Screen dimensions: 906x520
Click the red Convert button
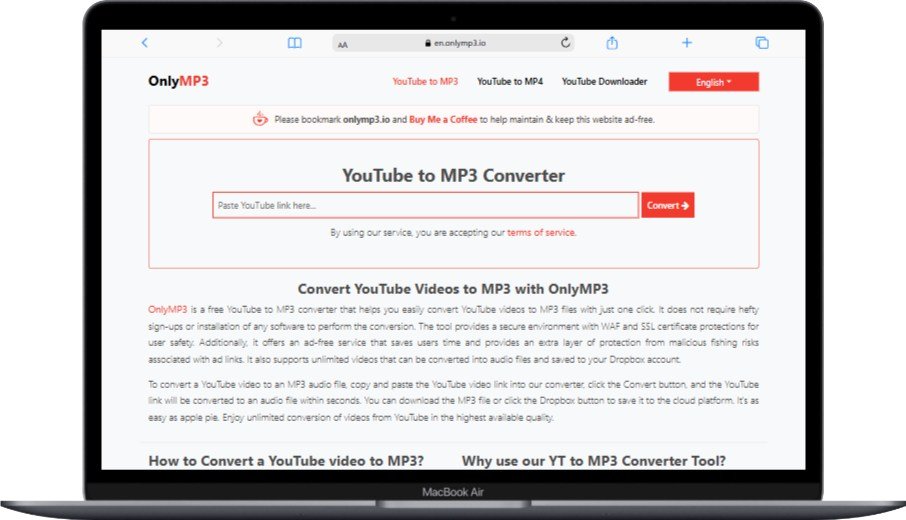point(668,205)
